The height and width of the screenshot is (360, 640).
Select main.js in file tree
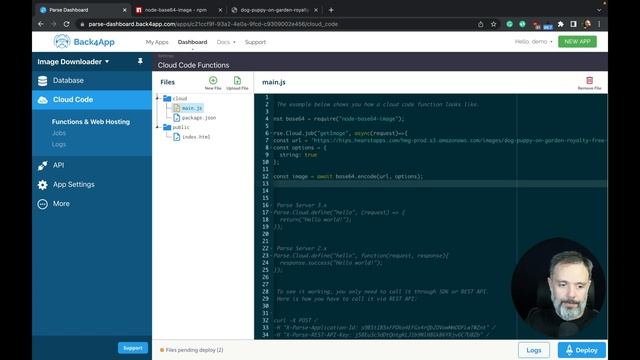tap(192, 108)
